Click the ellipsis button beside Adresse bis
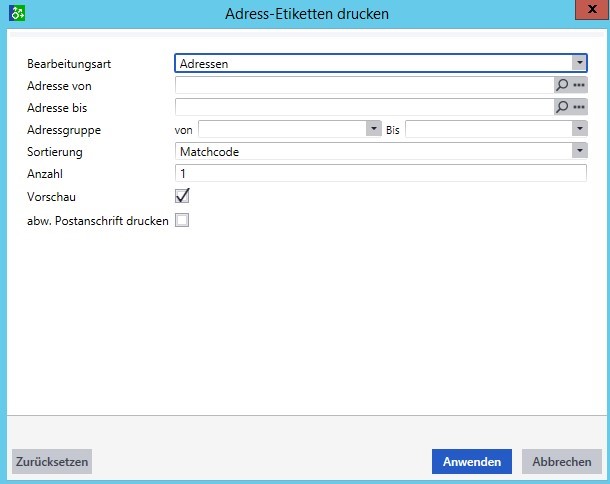 (579, 107)
